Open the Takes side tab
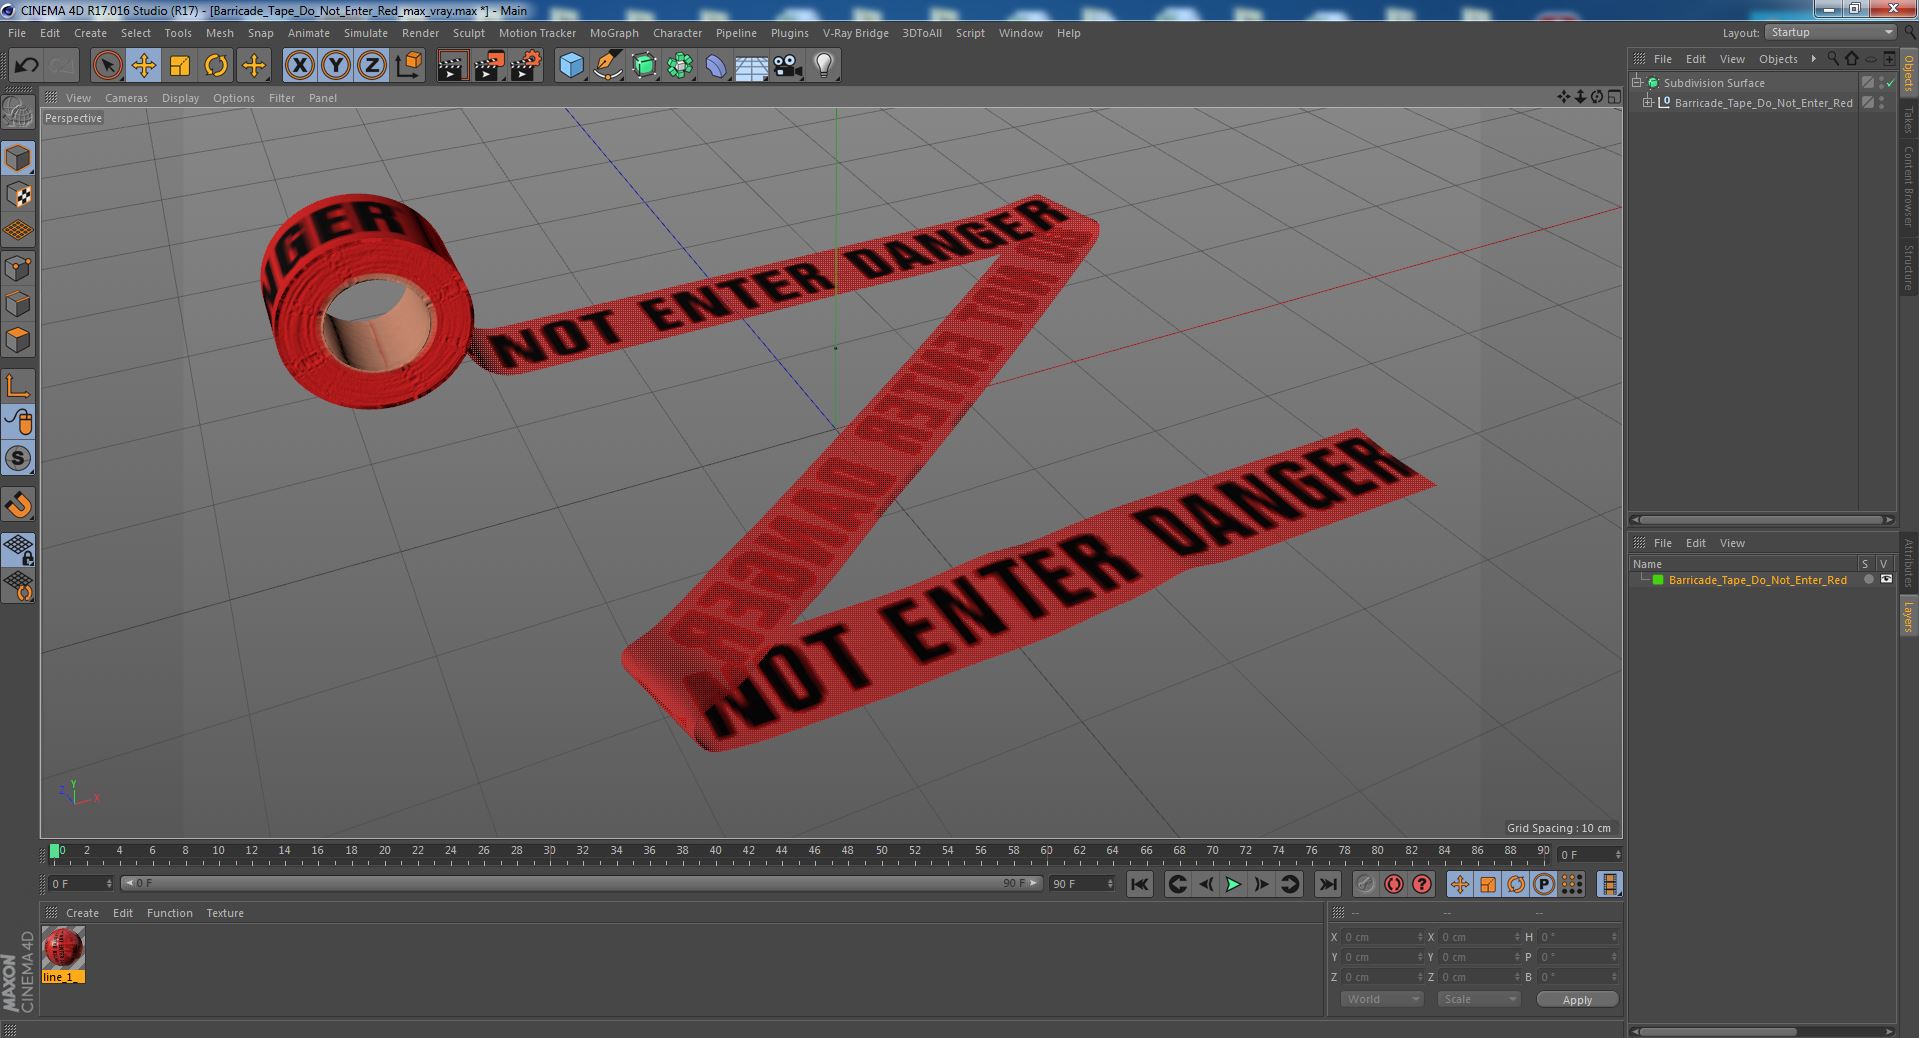This screenshot has width=1919, height=1038. point(1908,119)
